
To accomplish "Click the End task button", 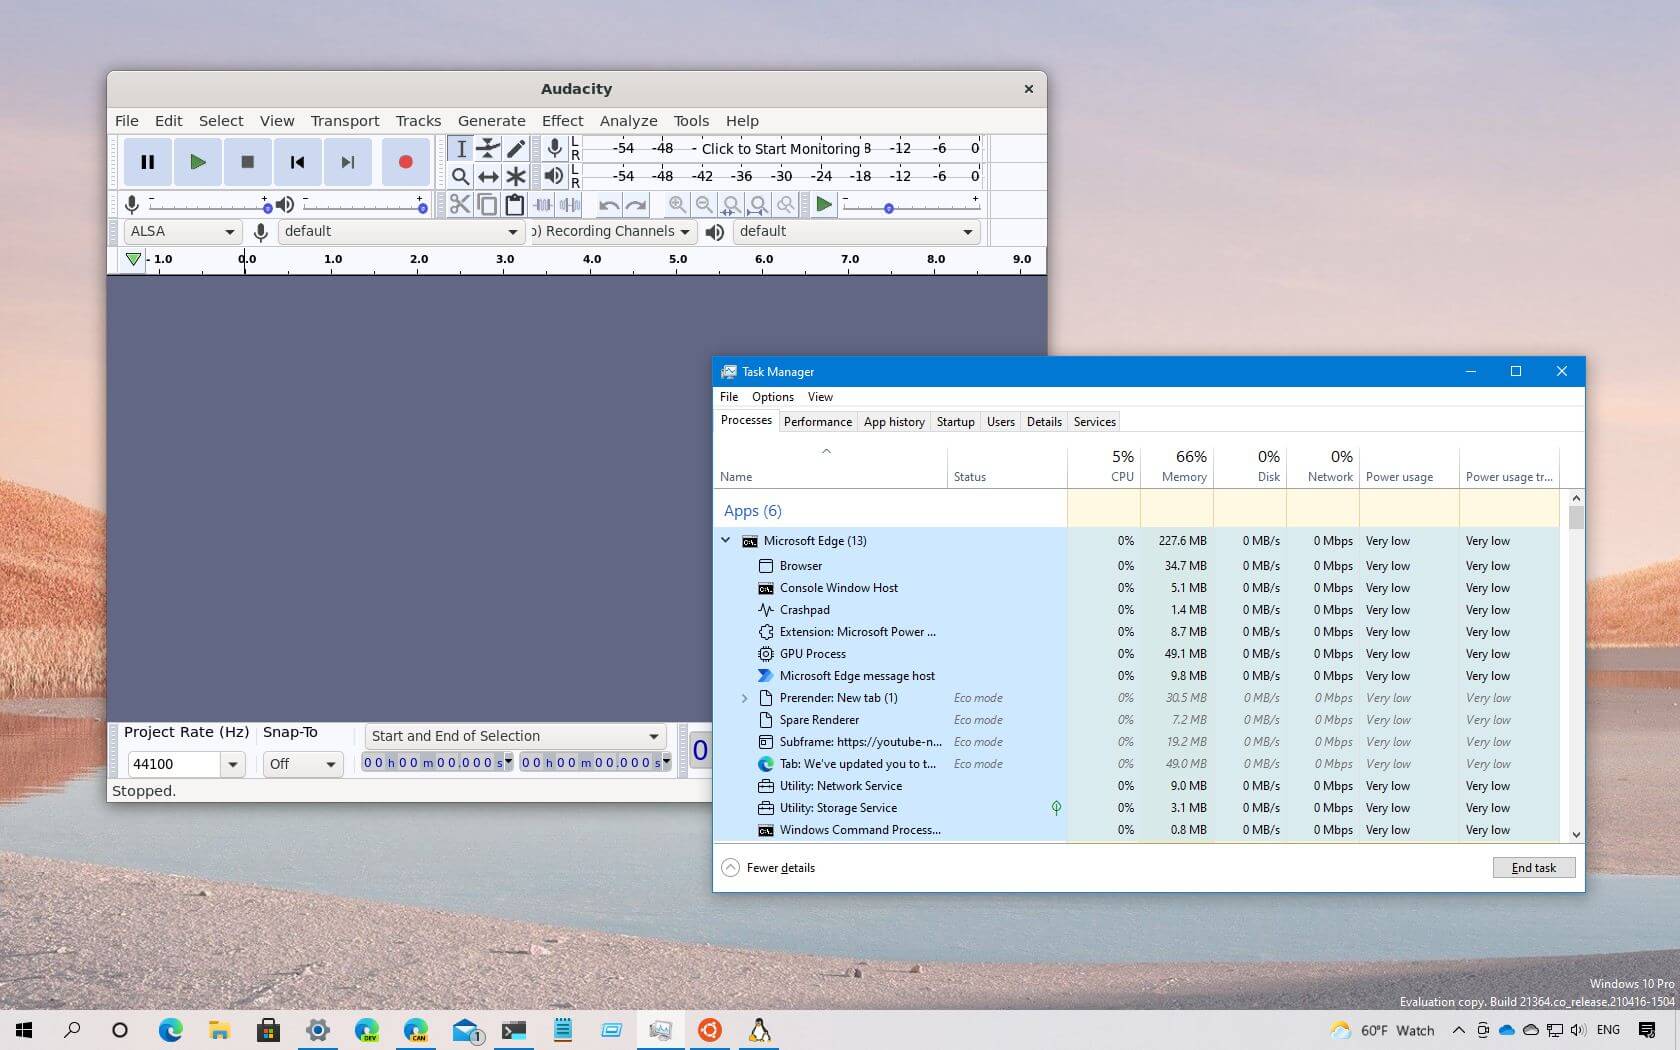I will click(1533, 867).
